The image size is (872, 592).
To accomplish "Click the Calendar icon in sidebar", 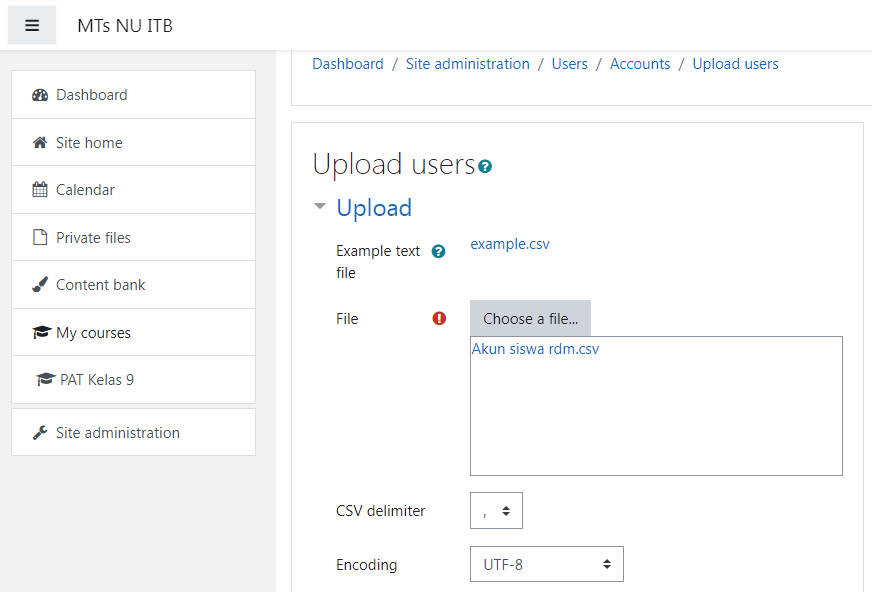I will [x=40, y=190].
